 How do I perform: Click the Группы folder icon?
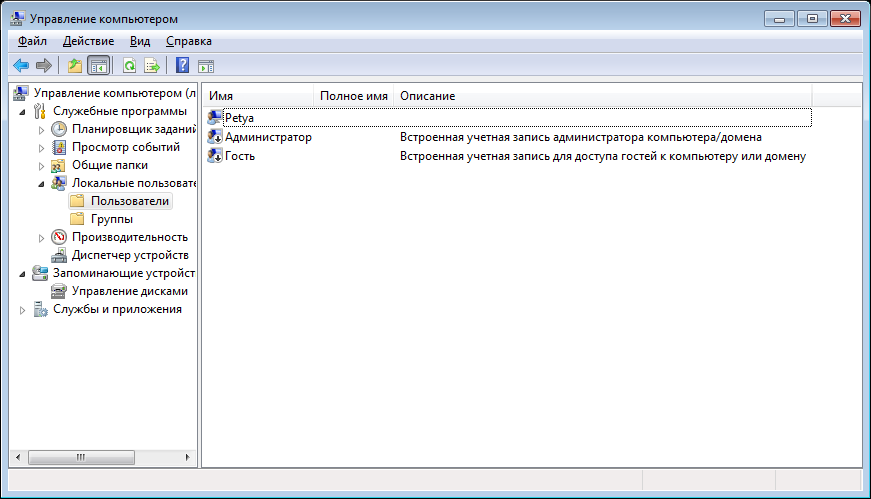point(77,219)
